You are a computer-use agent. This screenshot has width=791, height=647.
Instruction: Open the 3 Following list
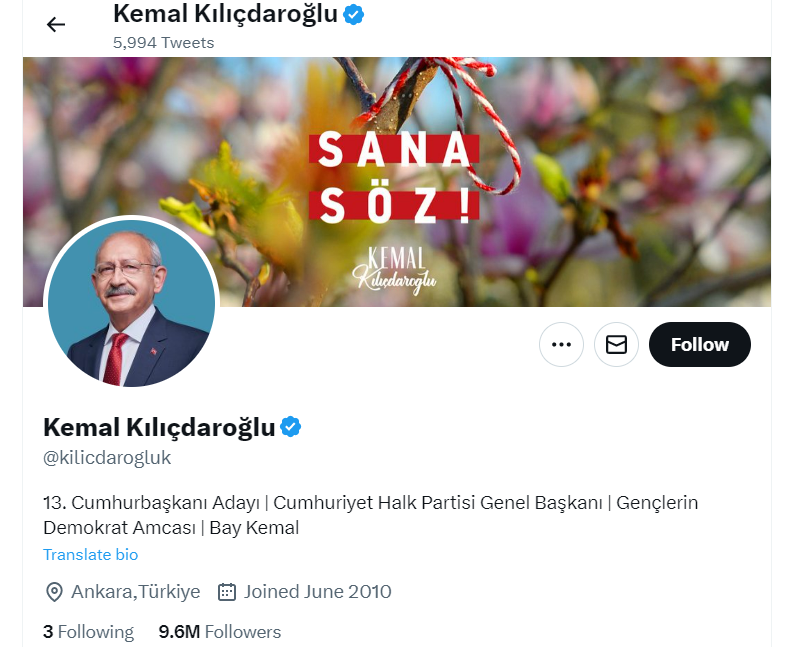point(89,631)
